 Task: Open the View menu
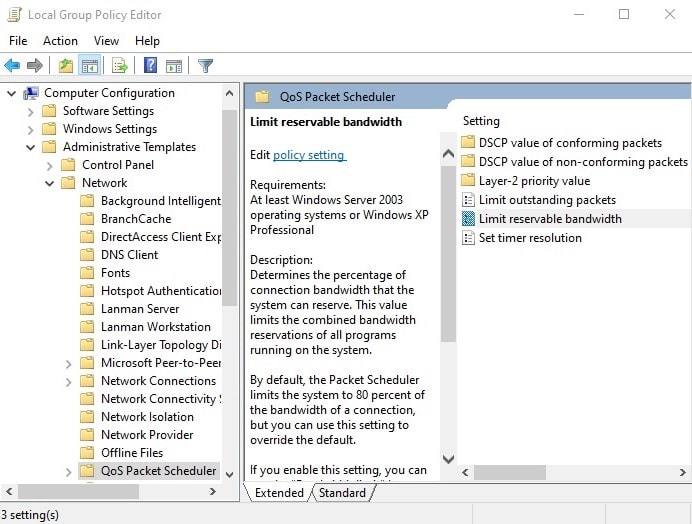(106, 41)
